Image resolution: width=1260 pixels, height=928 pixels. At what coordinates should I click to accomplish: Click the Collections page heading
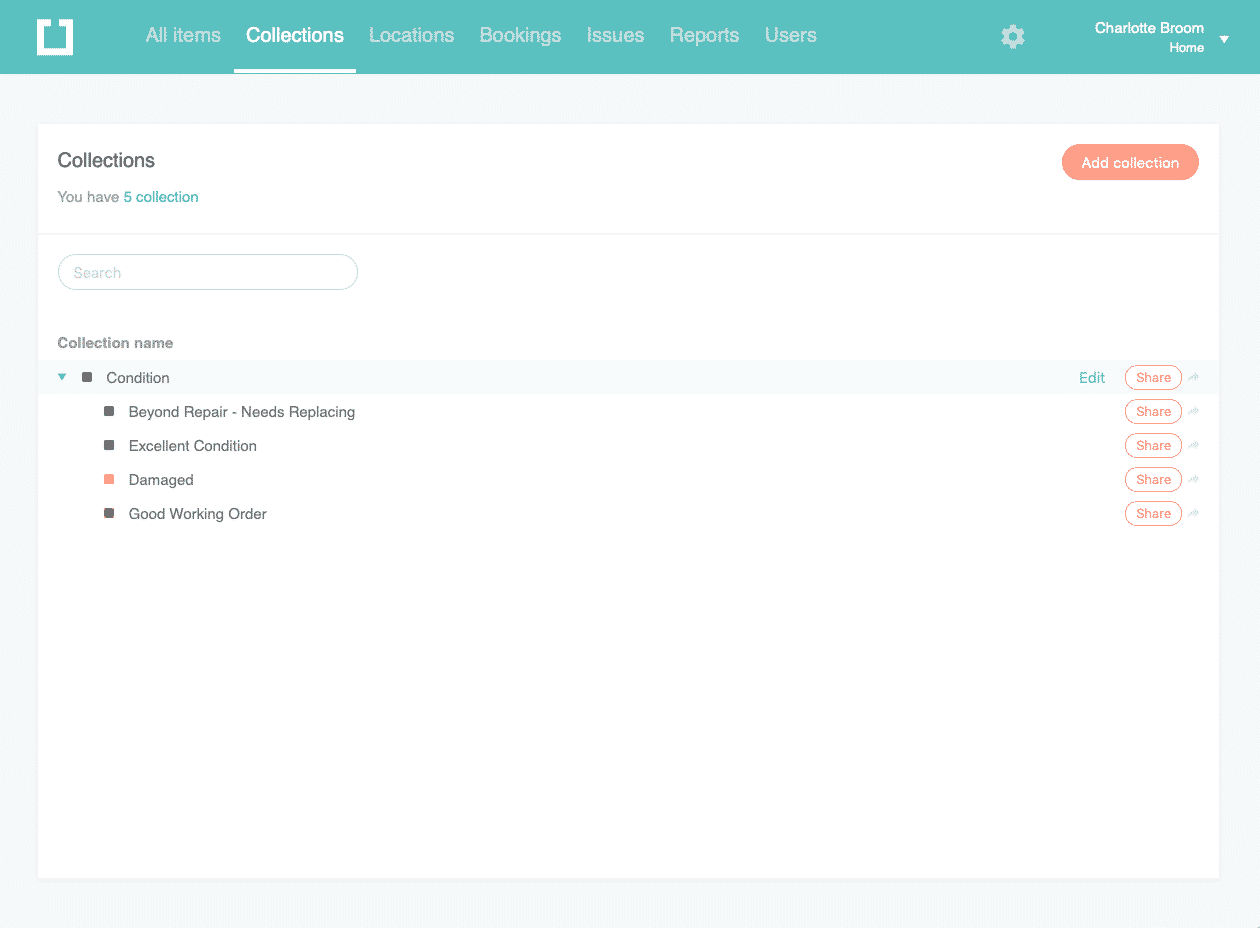point(106,160)
